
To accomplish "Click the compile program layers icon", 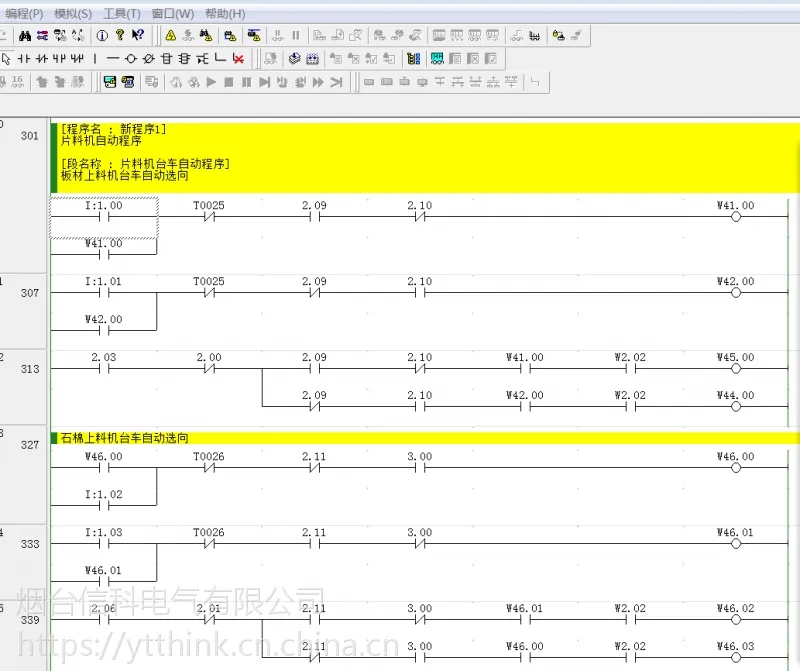I will (x=294, y=59).
